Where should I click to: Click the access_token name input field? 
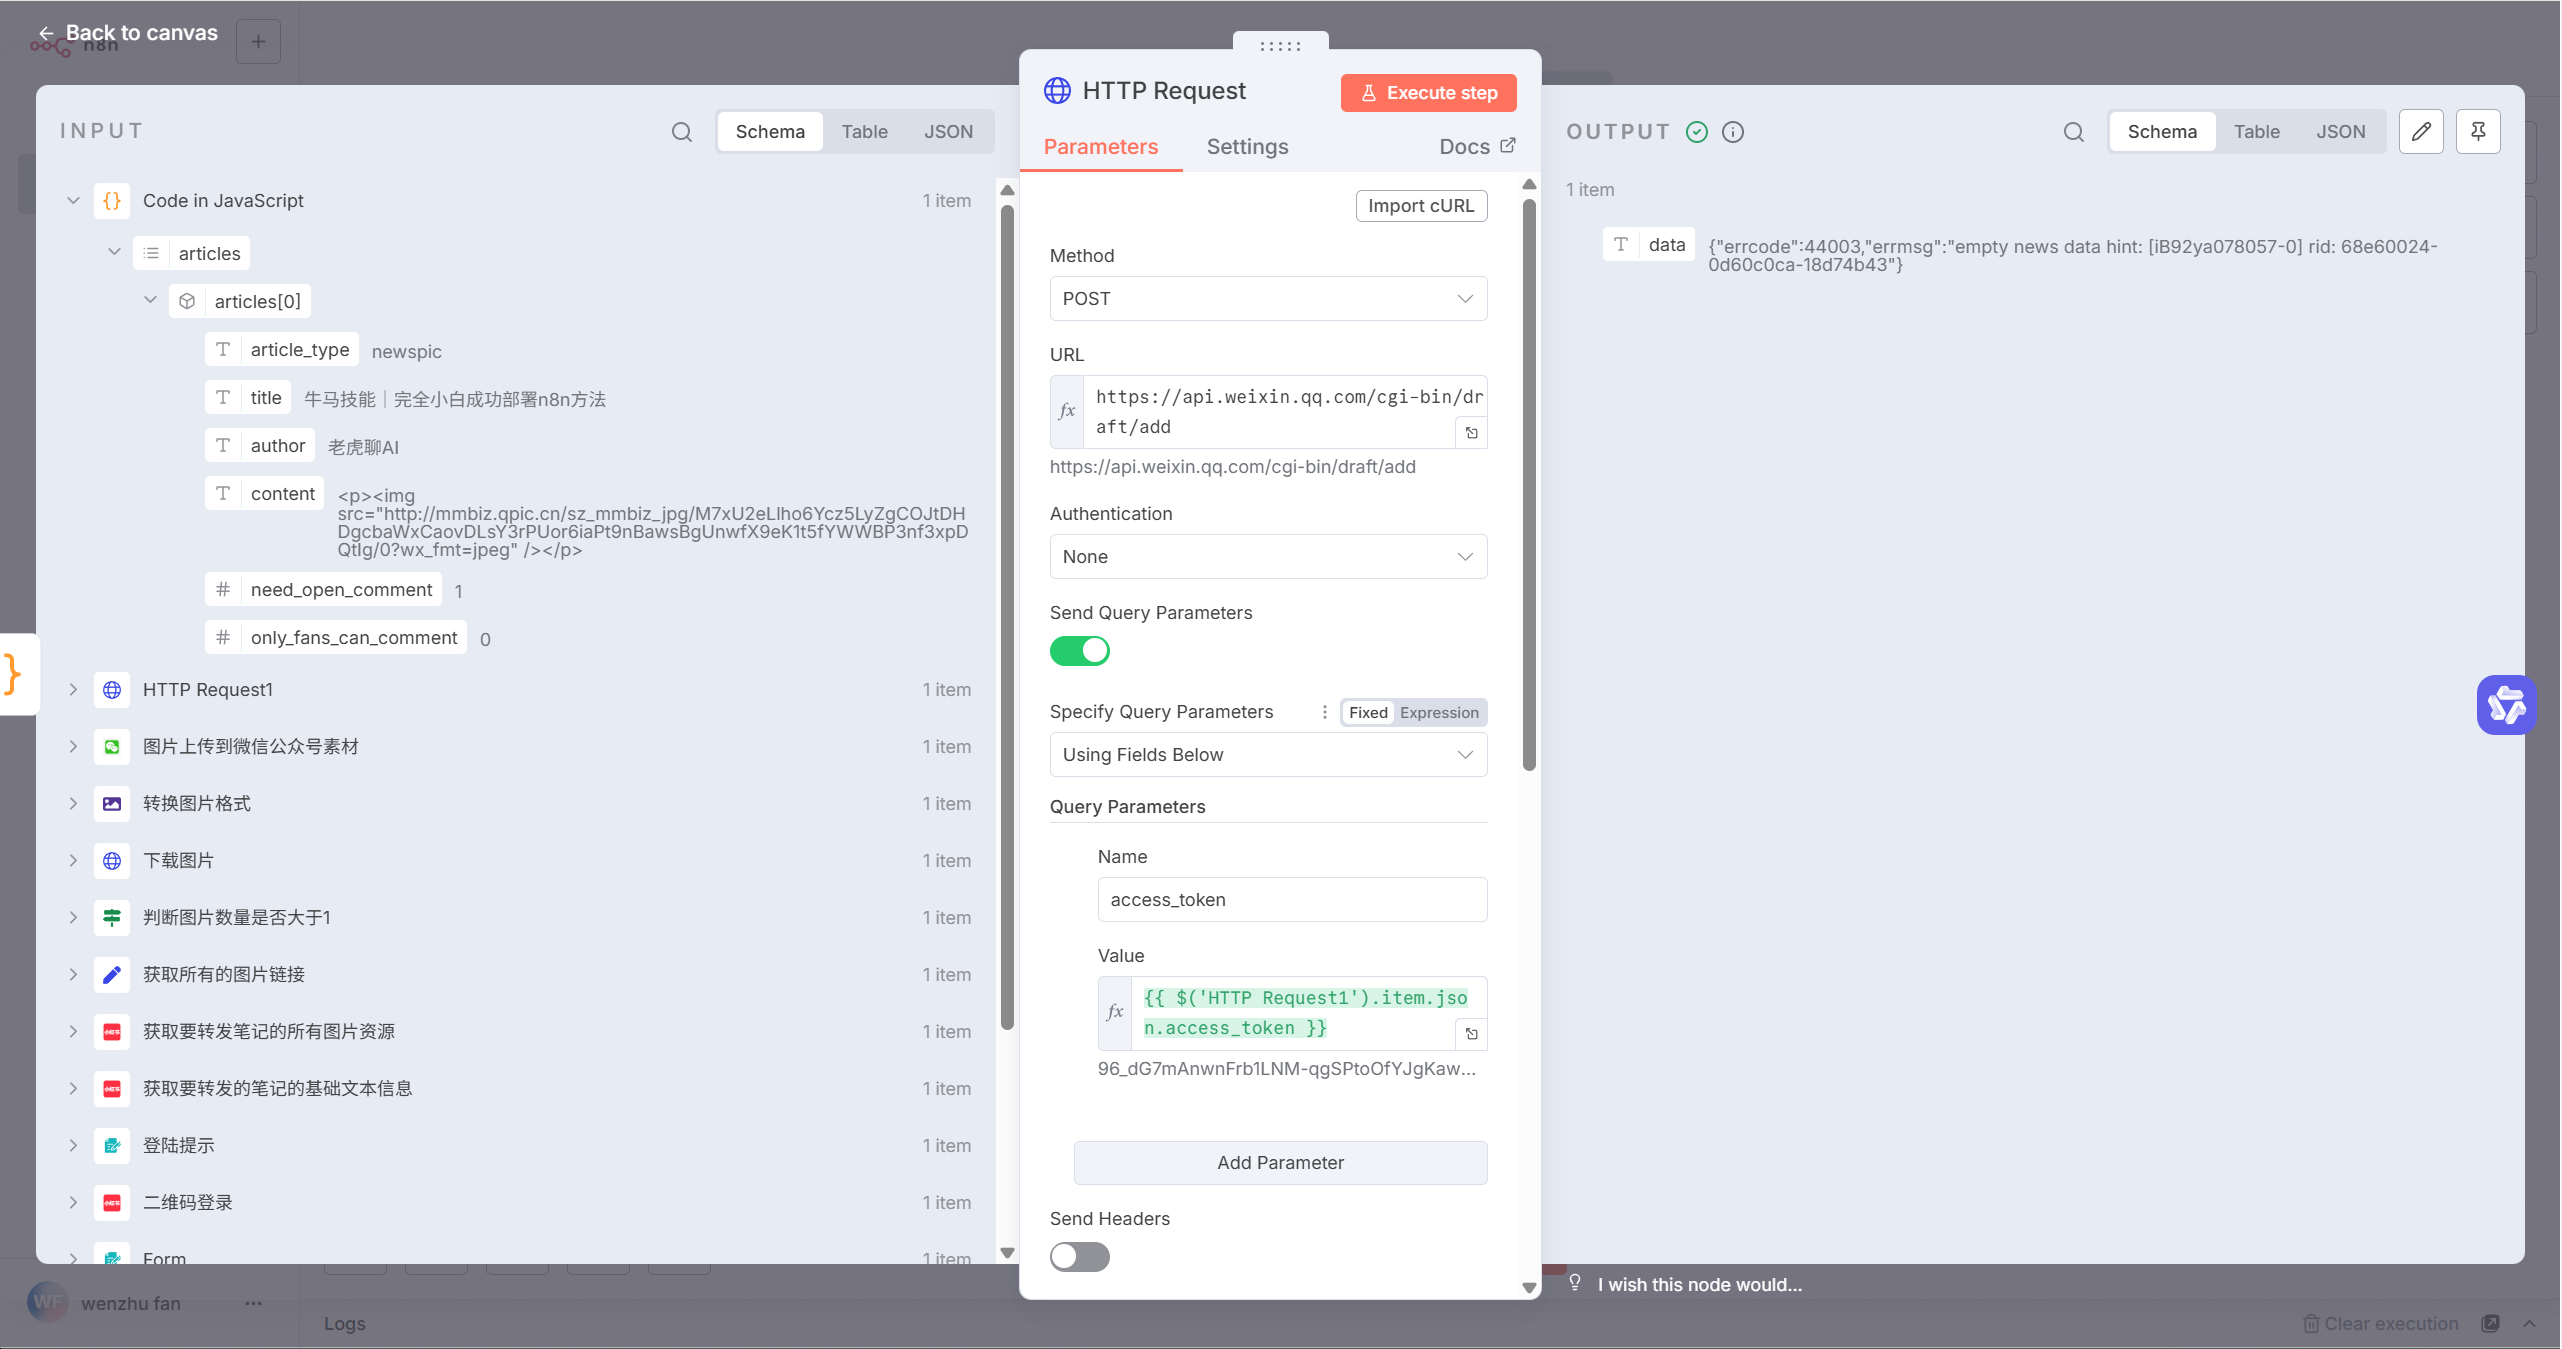point(1291,900)
